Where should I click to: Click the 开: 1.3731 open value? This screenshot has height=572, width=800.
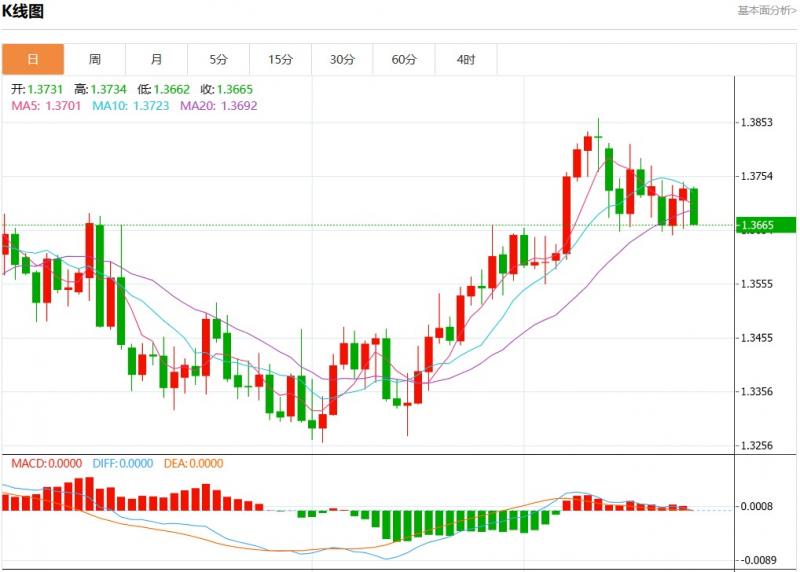(37, 89)
